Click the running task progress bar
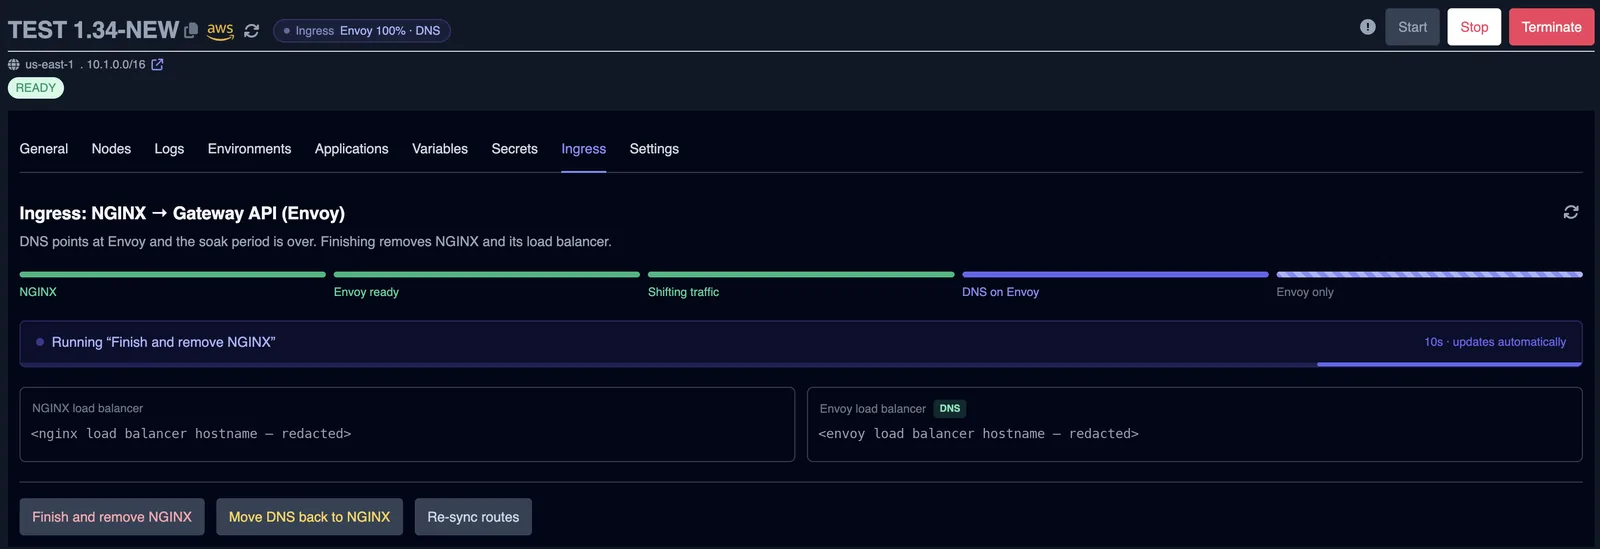 click(x=801, y=364)
